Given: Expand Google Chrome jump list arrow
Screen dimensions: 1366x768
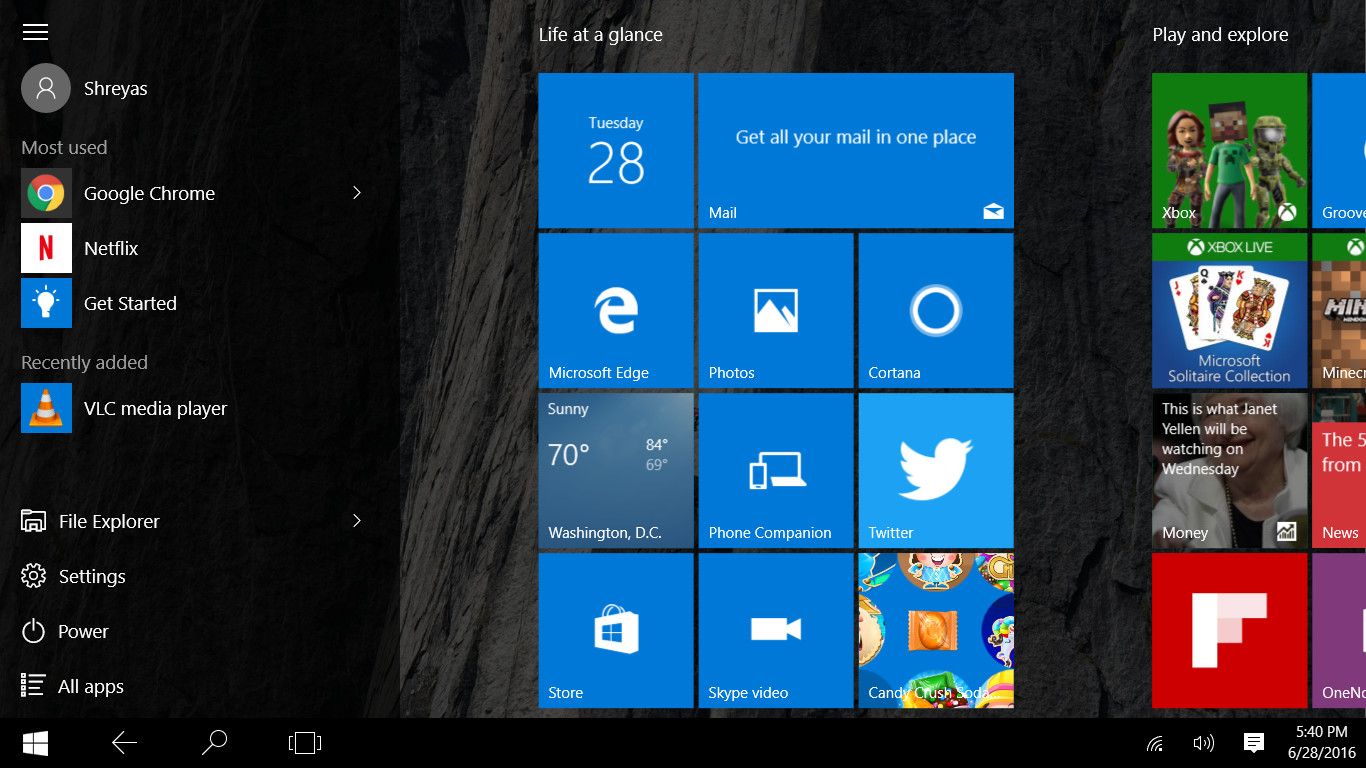Looking at the screenshot, I should 357,192.
